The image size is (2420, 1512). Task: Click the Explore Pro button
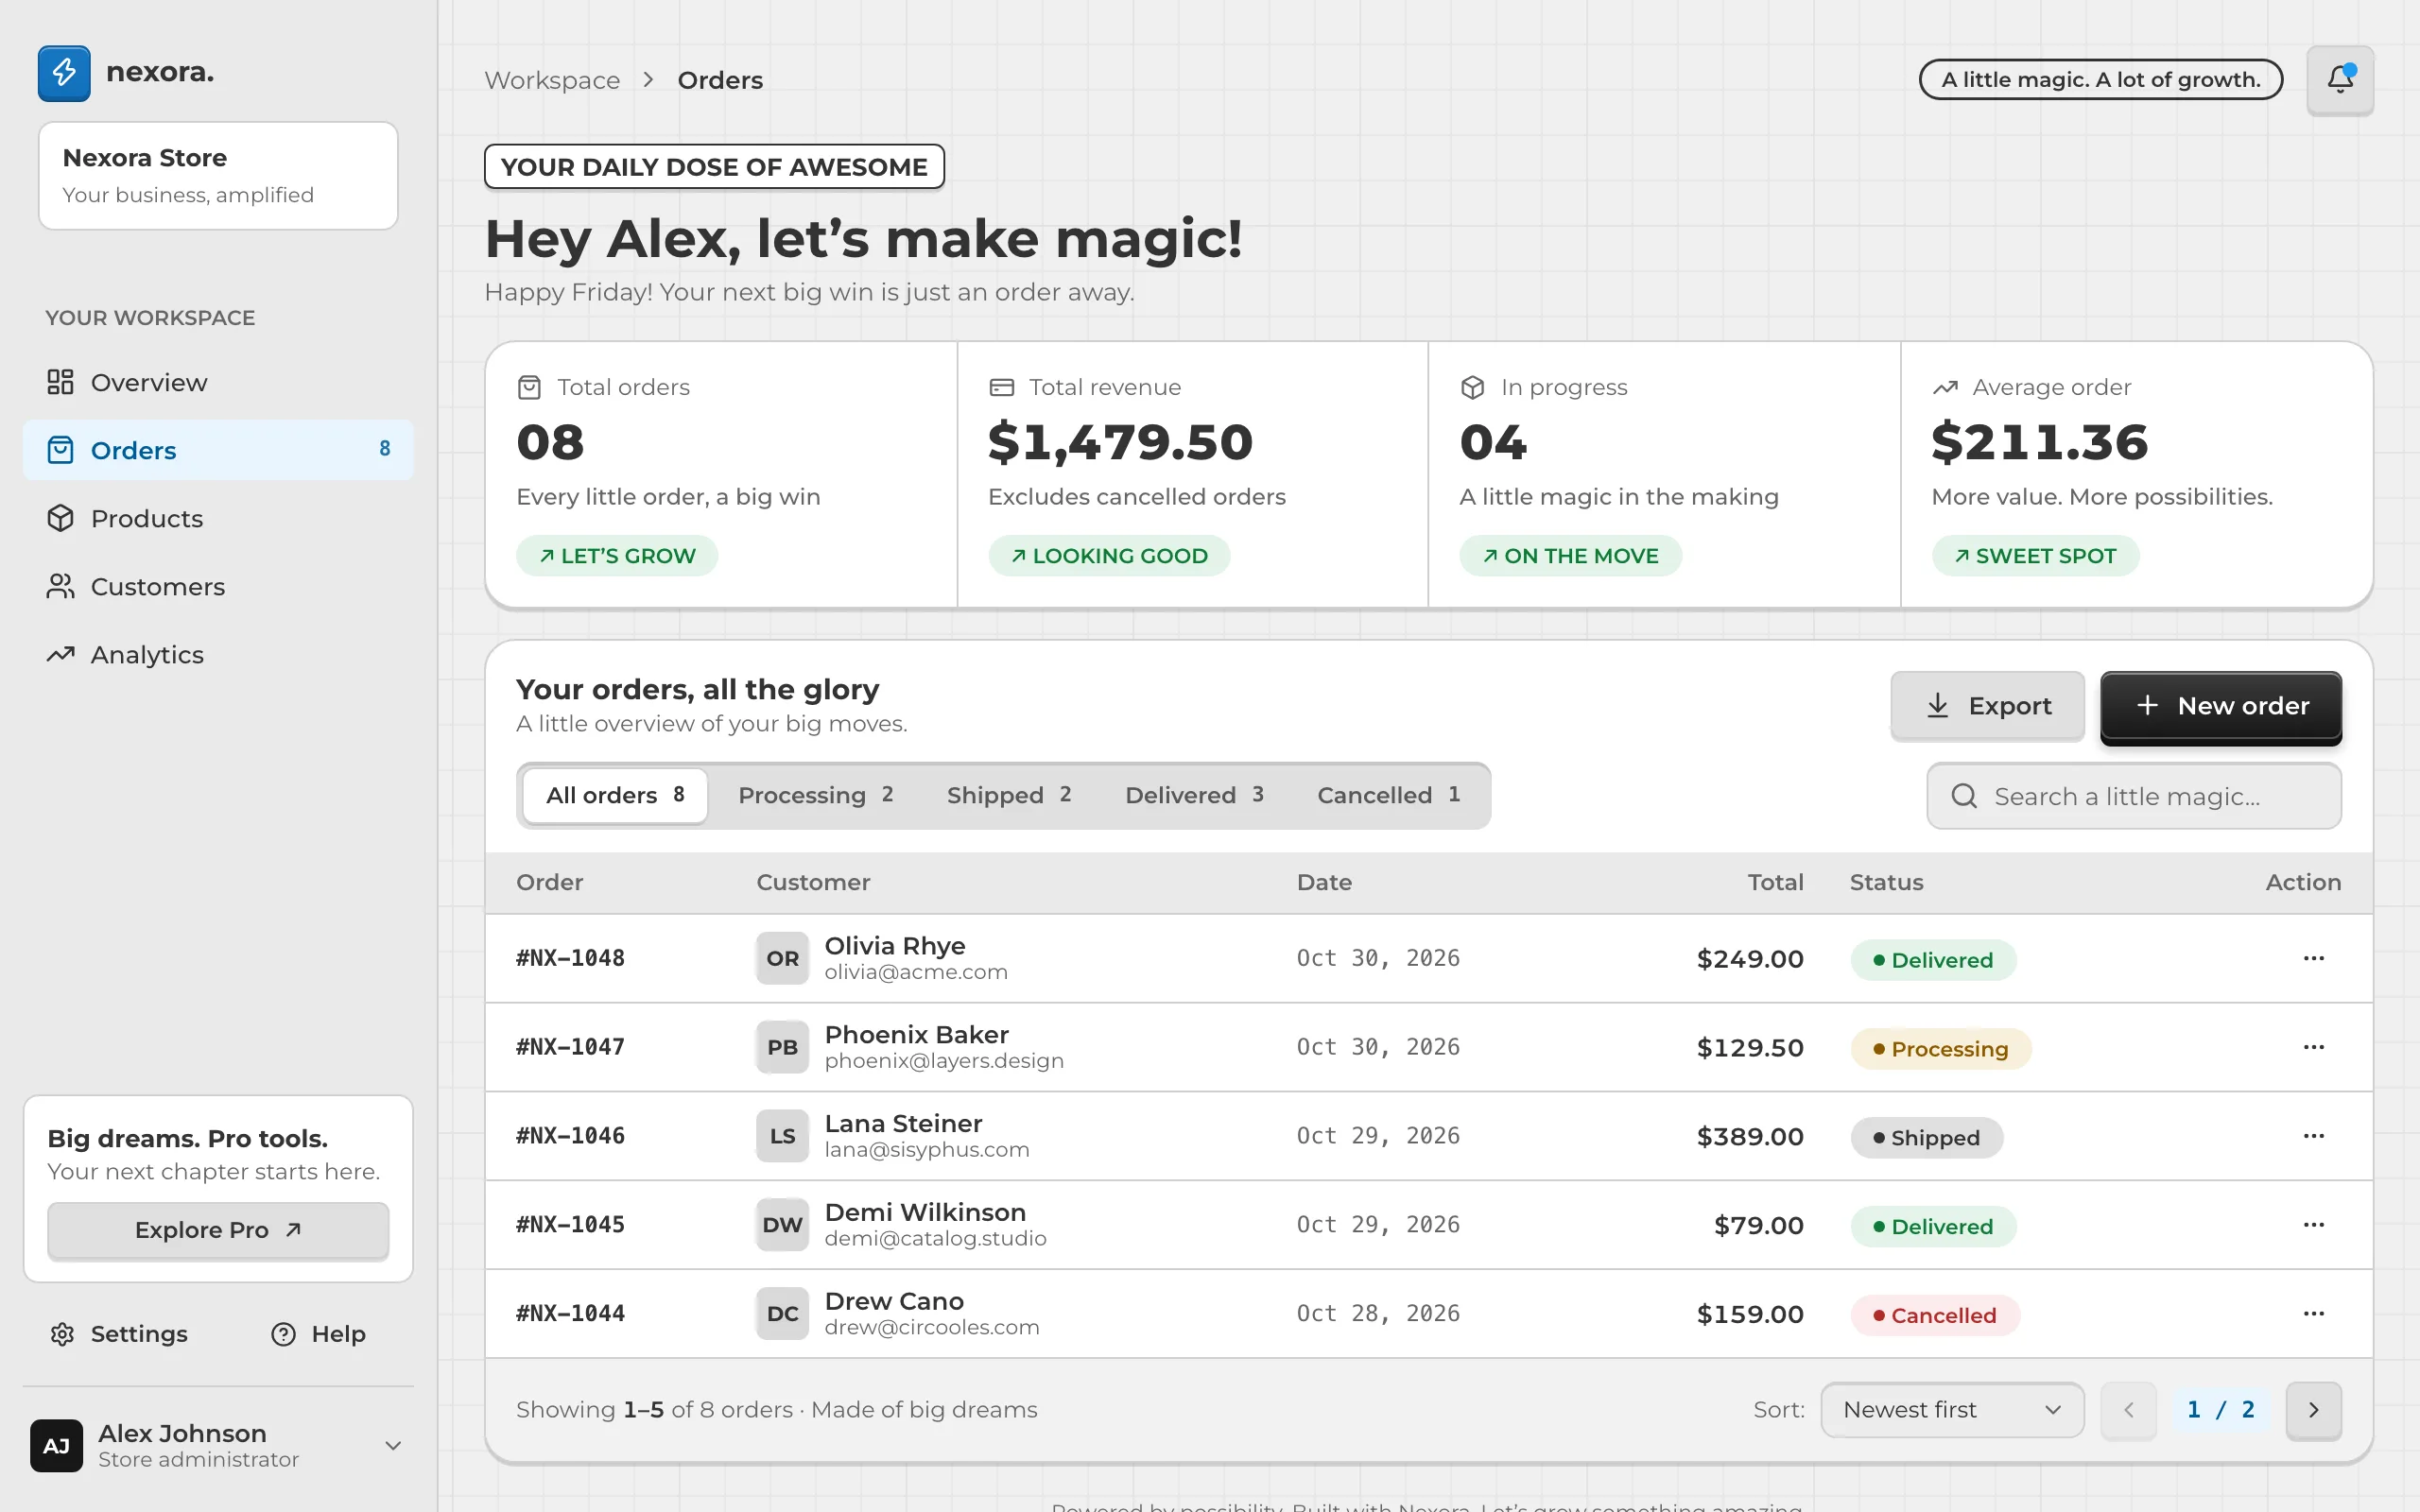[218, 1230]
